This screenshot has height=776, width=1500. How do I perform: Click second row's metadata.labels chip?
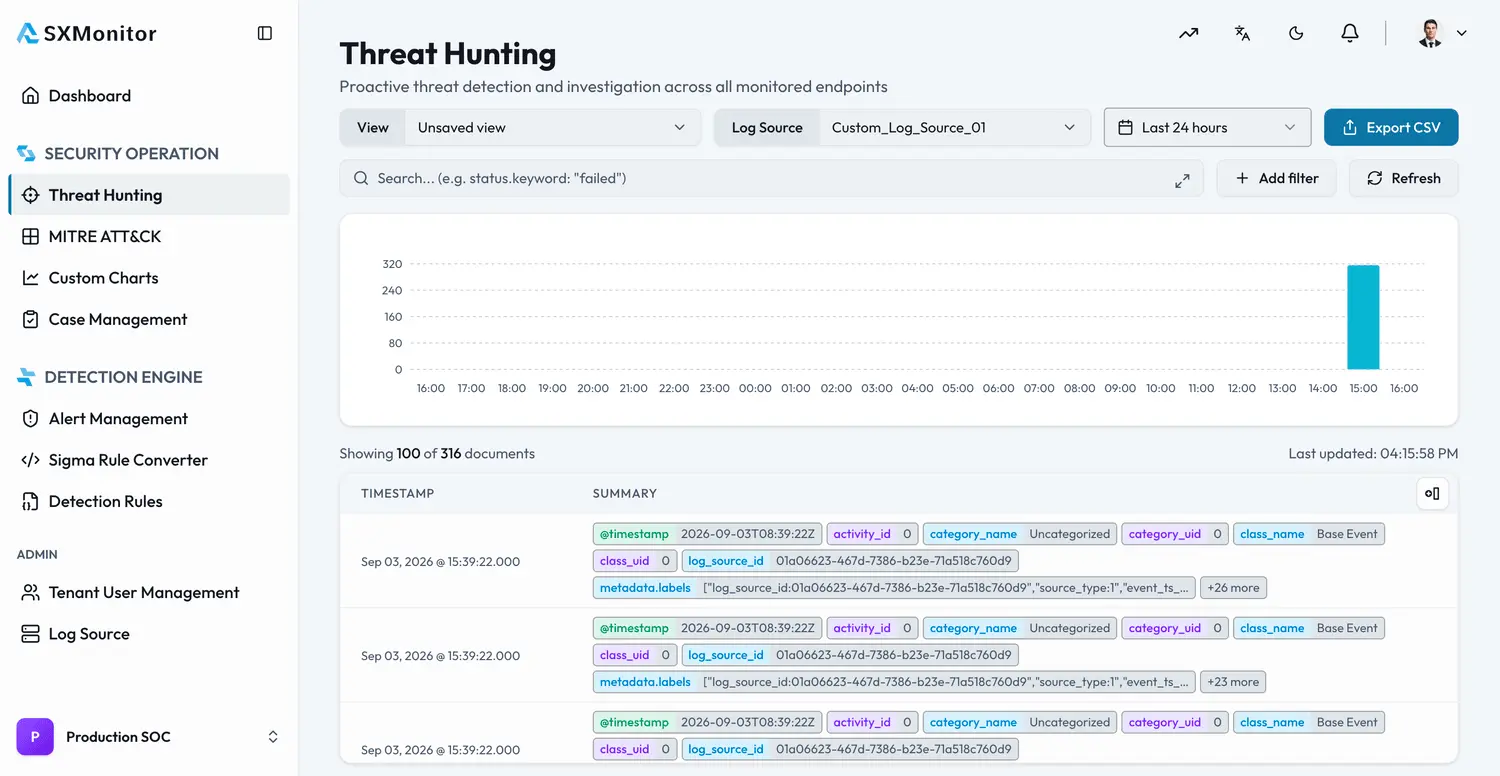click(894, 682)
